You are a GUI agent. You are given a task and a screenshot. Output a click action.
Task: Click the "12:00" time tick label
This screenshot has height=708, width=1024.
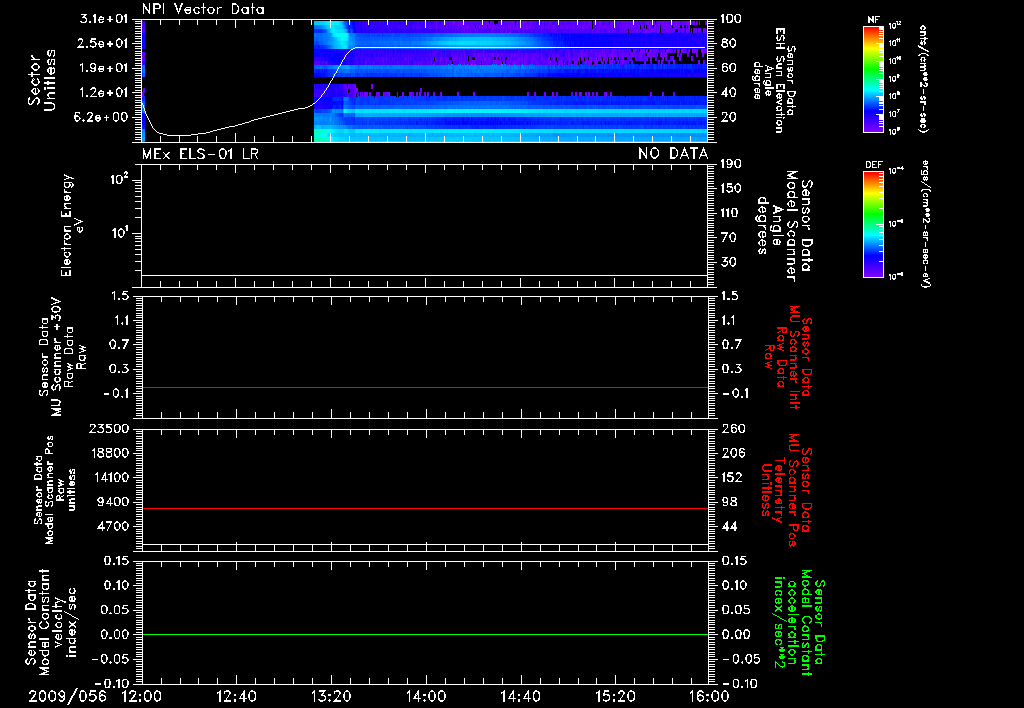142,696
